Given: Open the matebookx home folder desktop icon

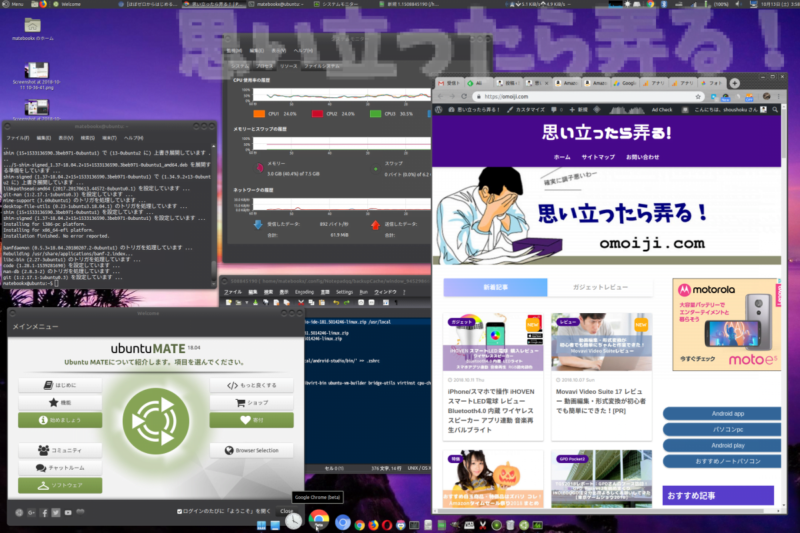Looking at the screenshot, I should [x=32, y=29].
